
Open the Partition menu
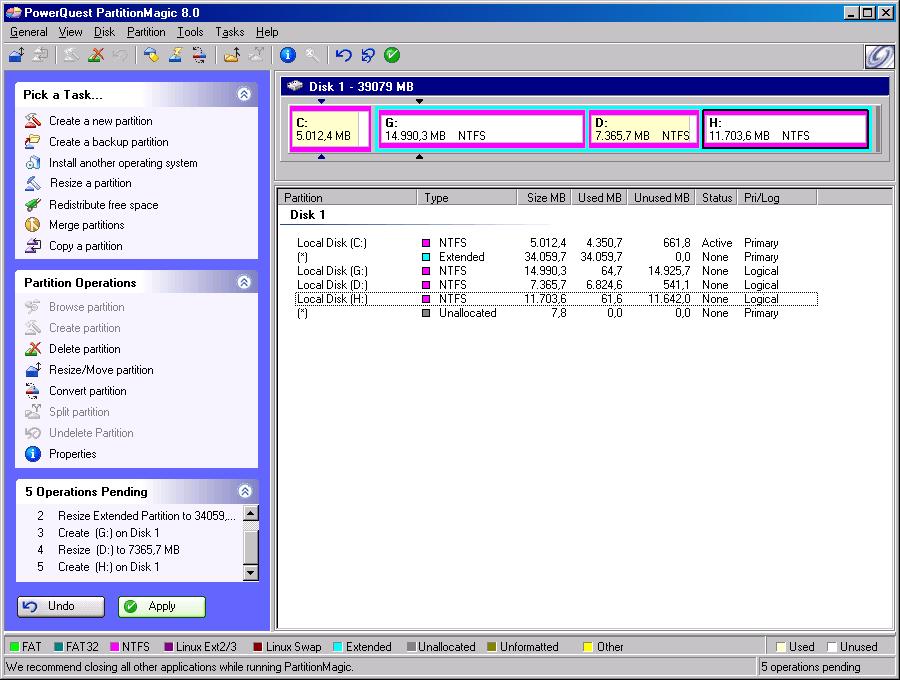(x=146, y=32)
